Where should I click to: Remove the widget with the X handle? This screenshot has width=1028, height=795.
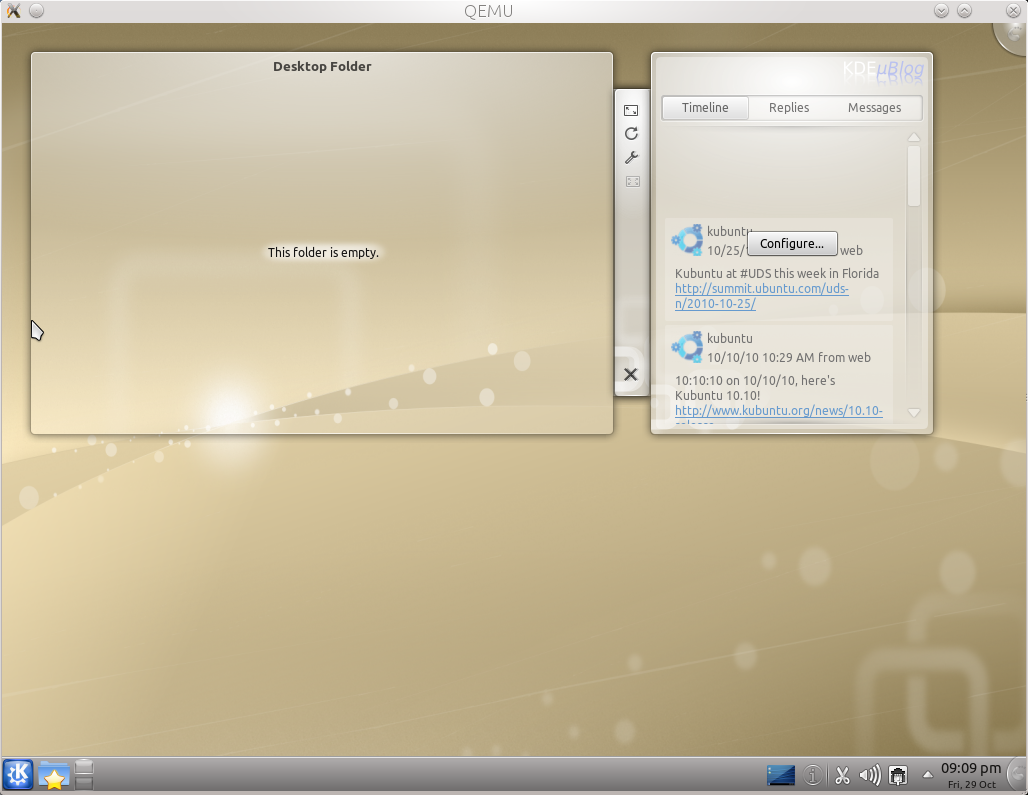point(631,374)
